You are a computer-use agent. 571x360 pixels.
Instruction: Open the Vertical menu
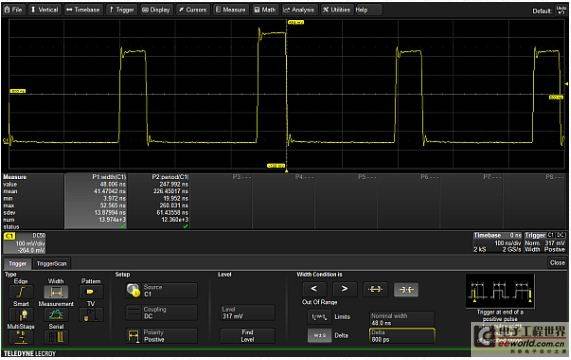(44, 10)
